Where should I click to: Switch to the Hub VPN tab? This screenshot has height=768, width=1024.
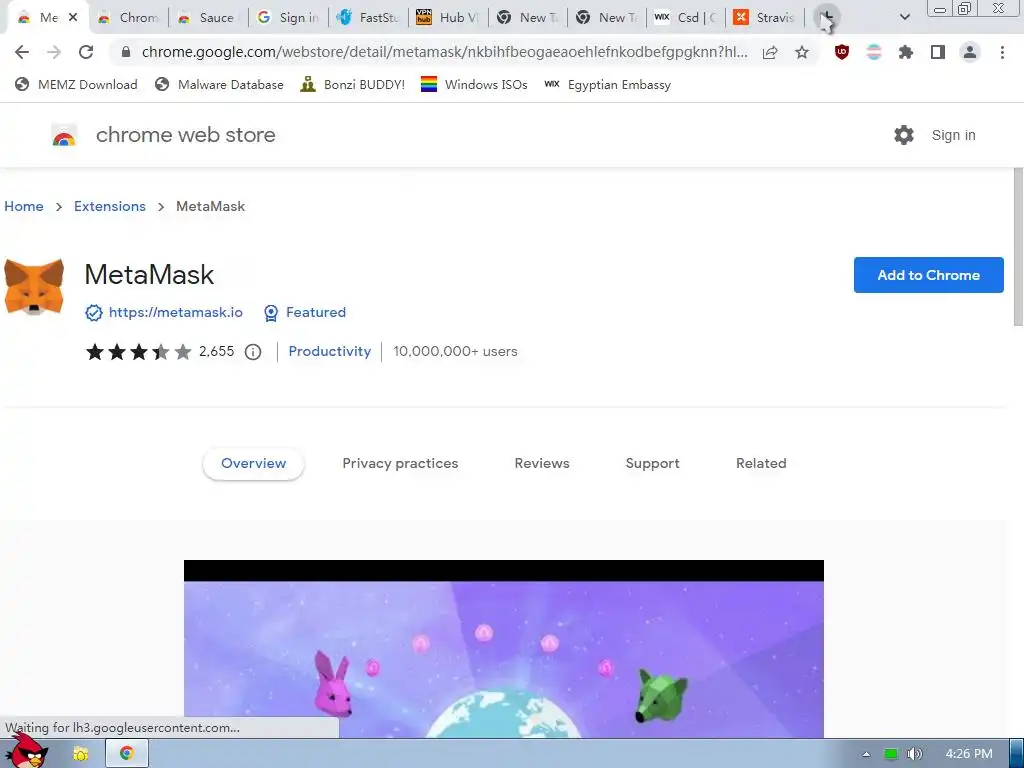tap(448, 18)
